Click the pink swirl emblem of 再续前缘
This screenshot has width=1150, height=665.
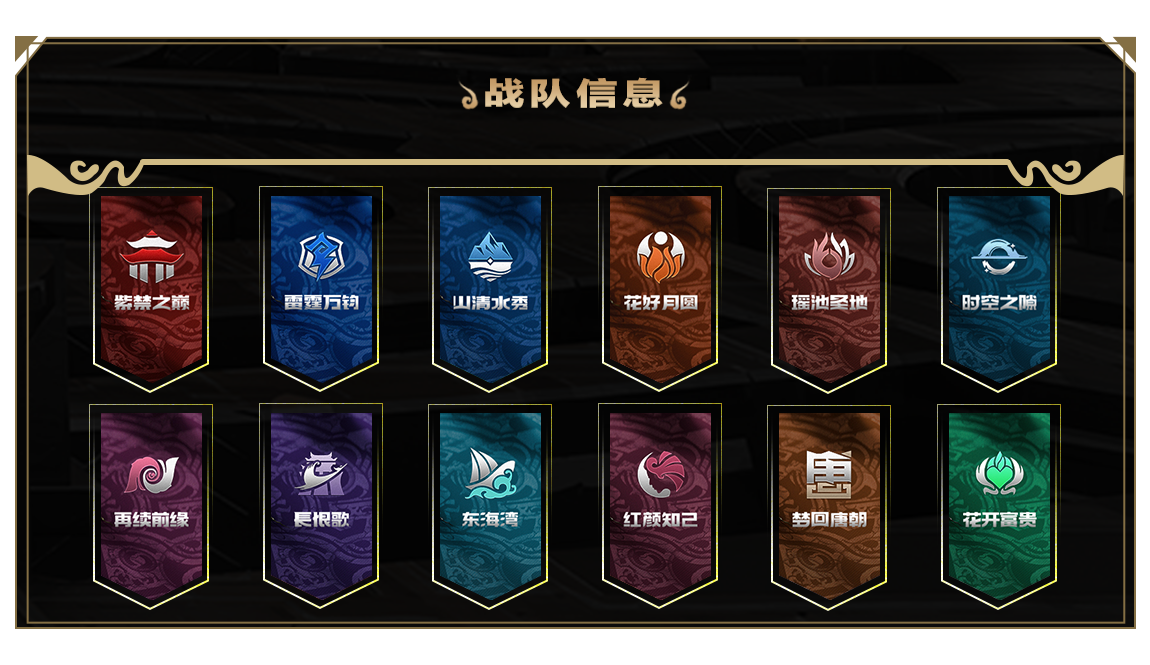point(151,475)
